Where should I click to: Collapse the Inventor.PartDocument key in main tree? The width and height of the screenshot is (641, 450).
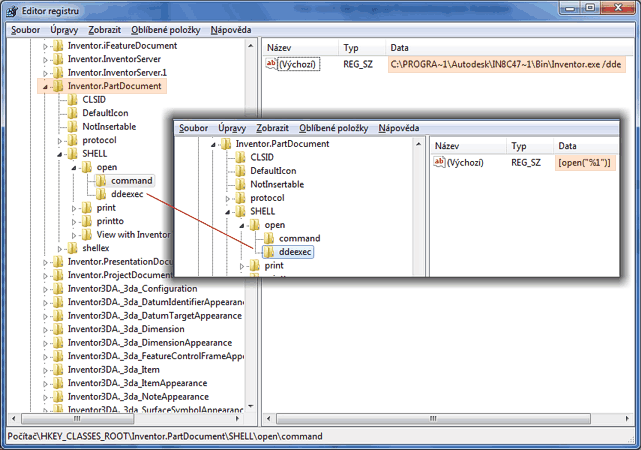45,87
